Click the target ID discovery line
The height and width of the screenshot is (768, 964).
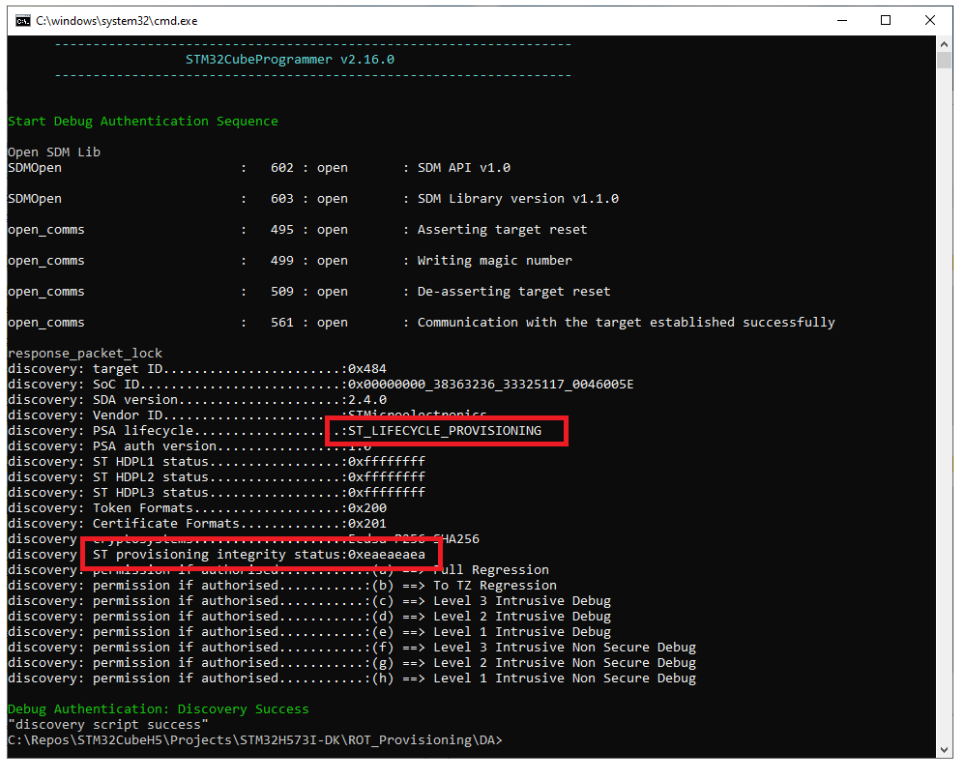[x=200, y=368]
